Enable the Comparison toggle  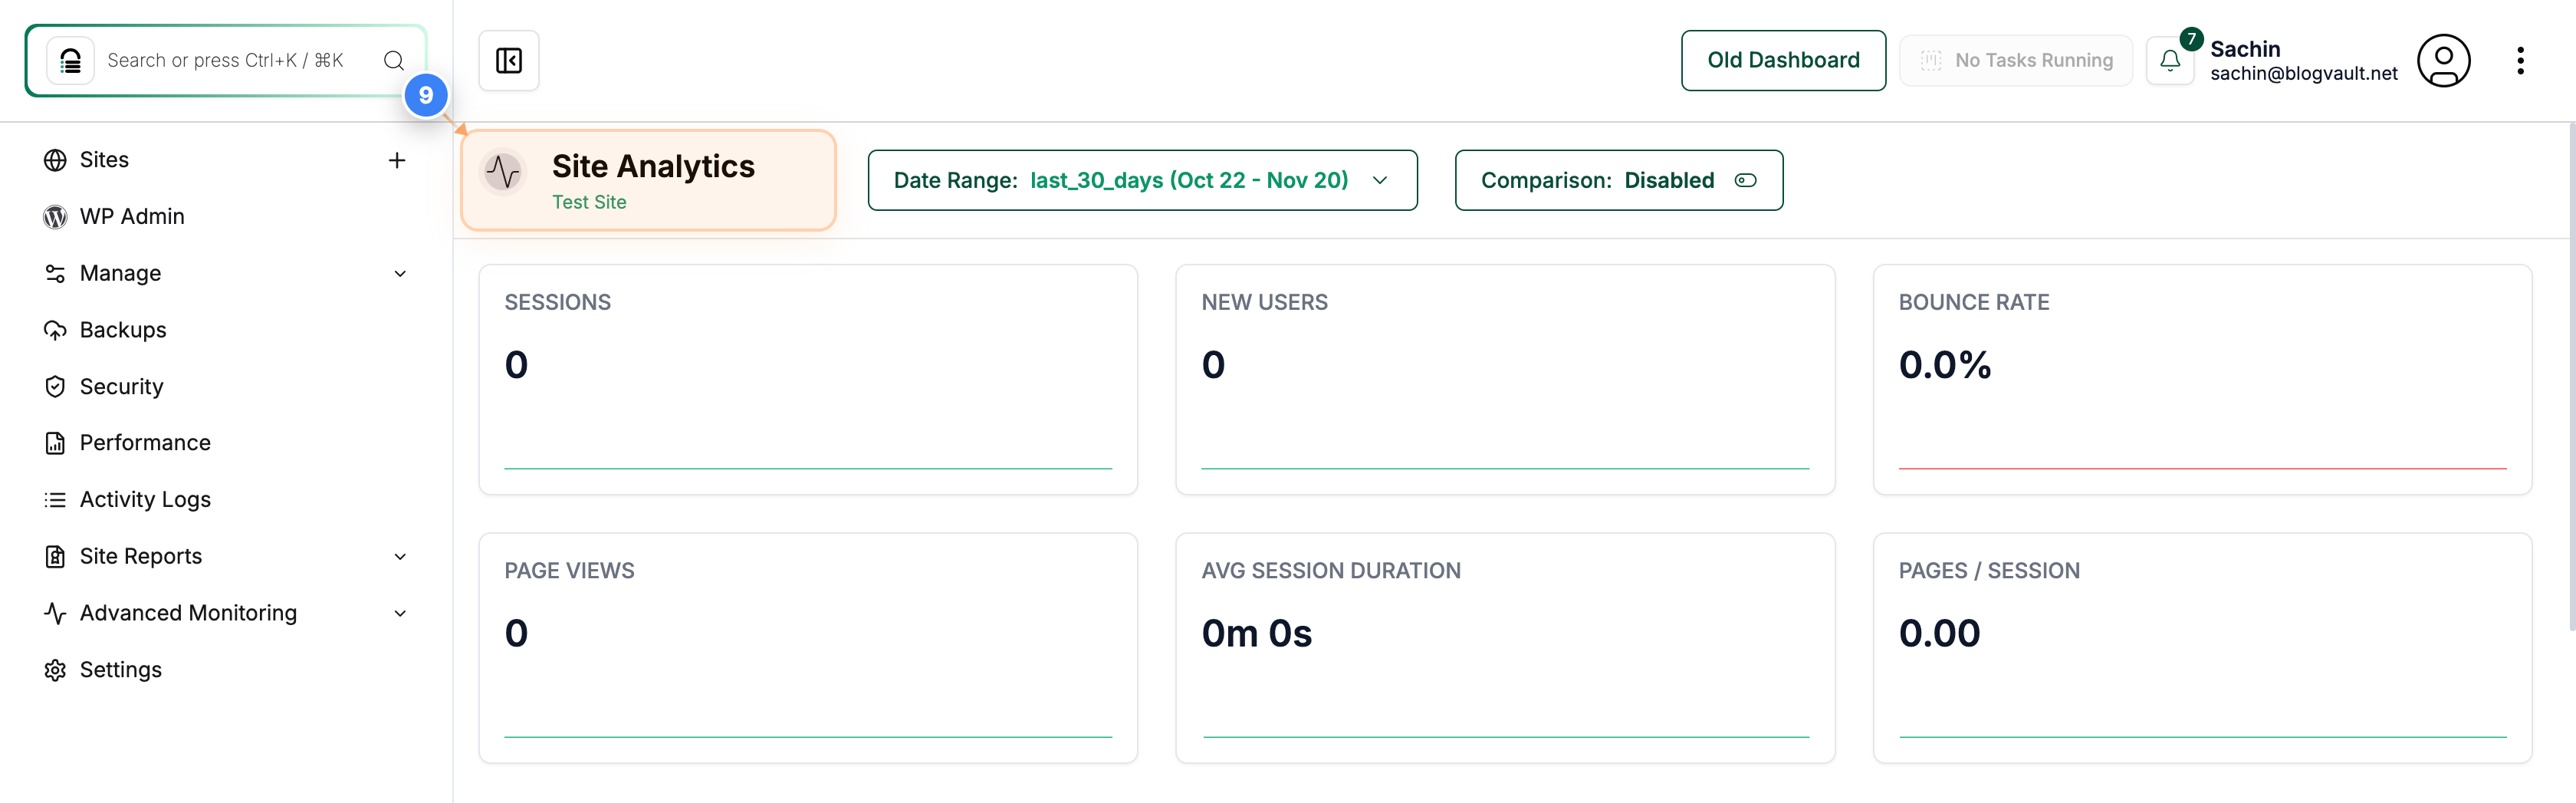(x=1746, y=180)
